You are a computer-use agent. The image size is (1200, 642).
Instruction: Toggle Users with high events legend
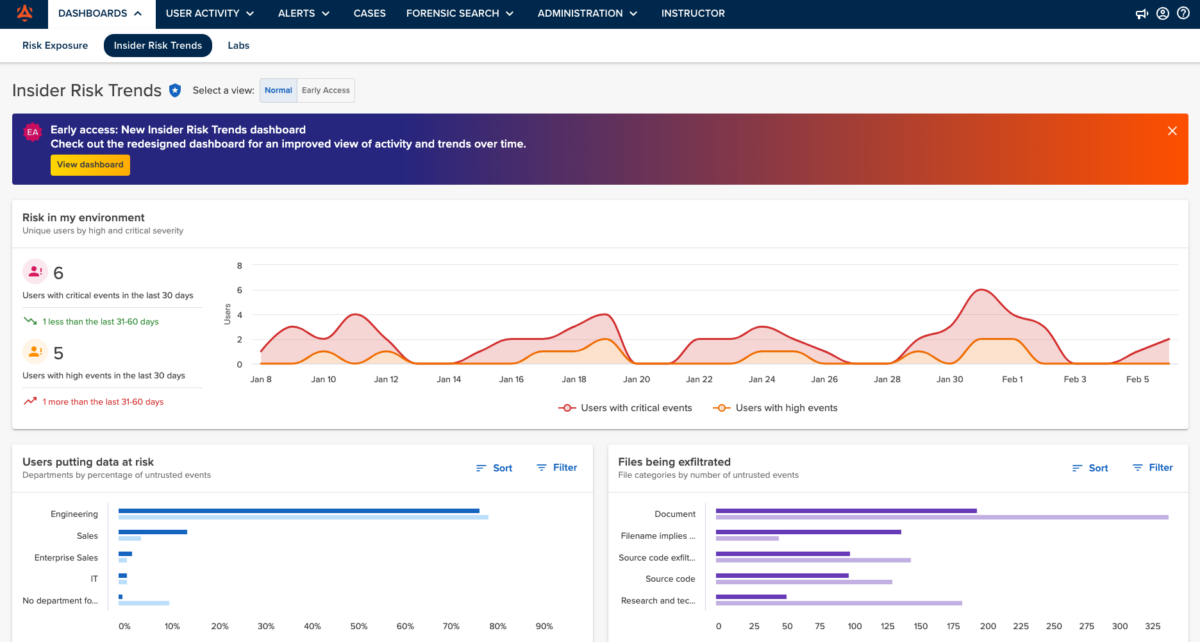pyautogui.click(x=776, y=408)
